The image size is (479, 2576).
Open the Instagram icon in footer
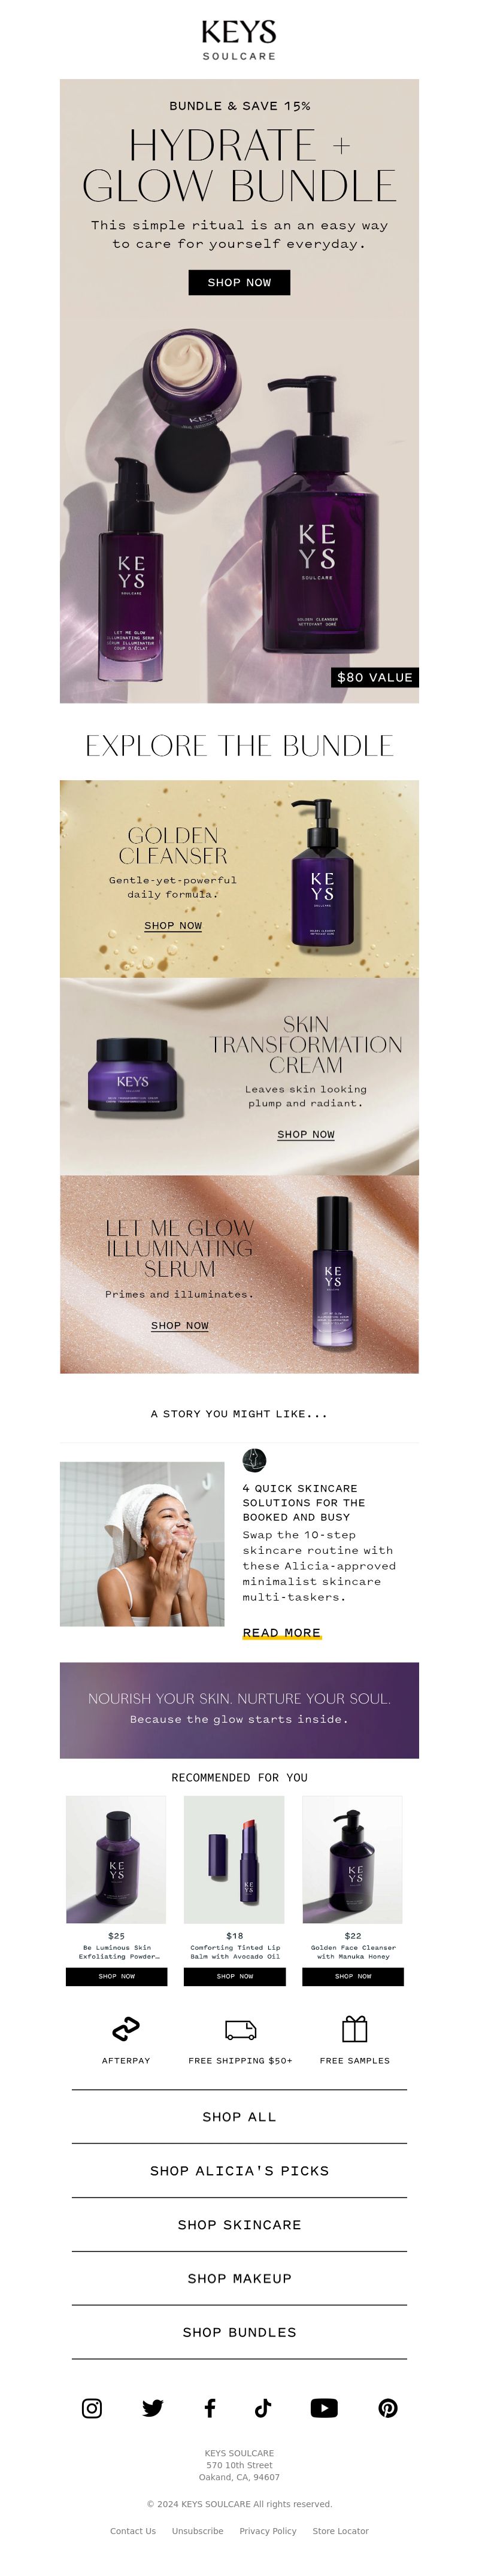pyautogui.click(x=91, y=2407)
